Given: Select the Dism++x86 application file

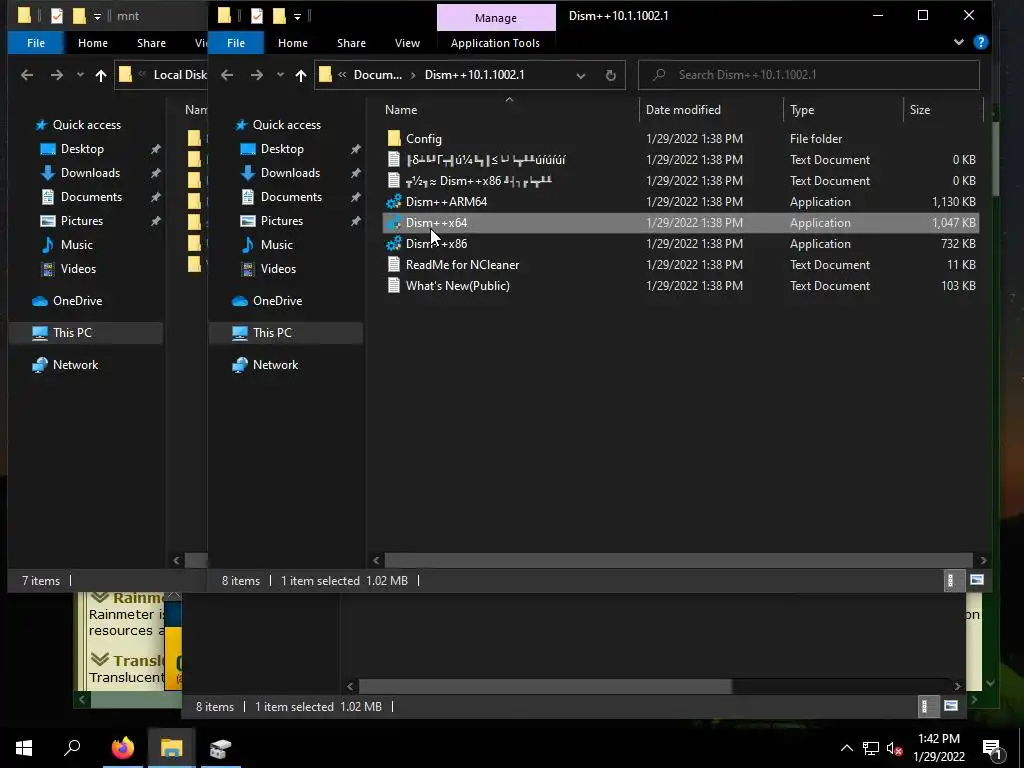Looking at the screenshot, I should coord(436,244).
